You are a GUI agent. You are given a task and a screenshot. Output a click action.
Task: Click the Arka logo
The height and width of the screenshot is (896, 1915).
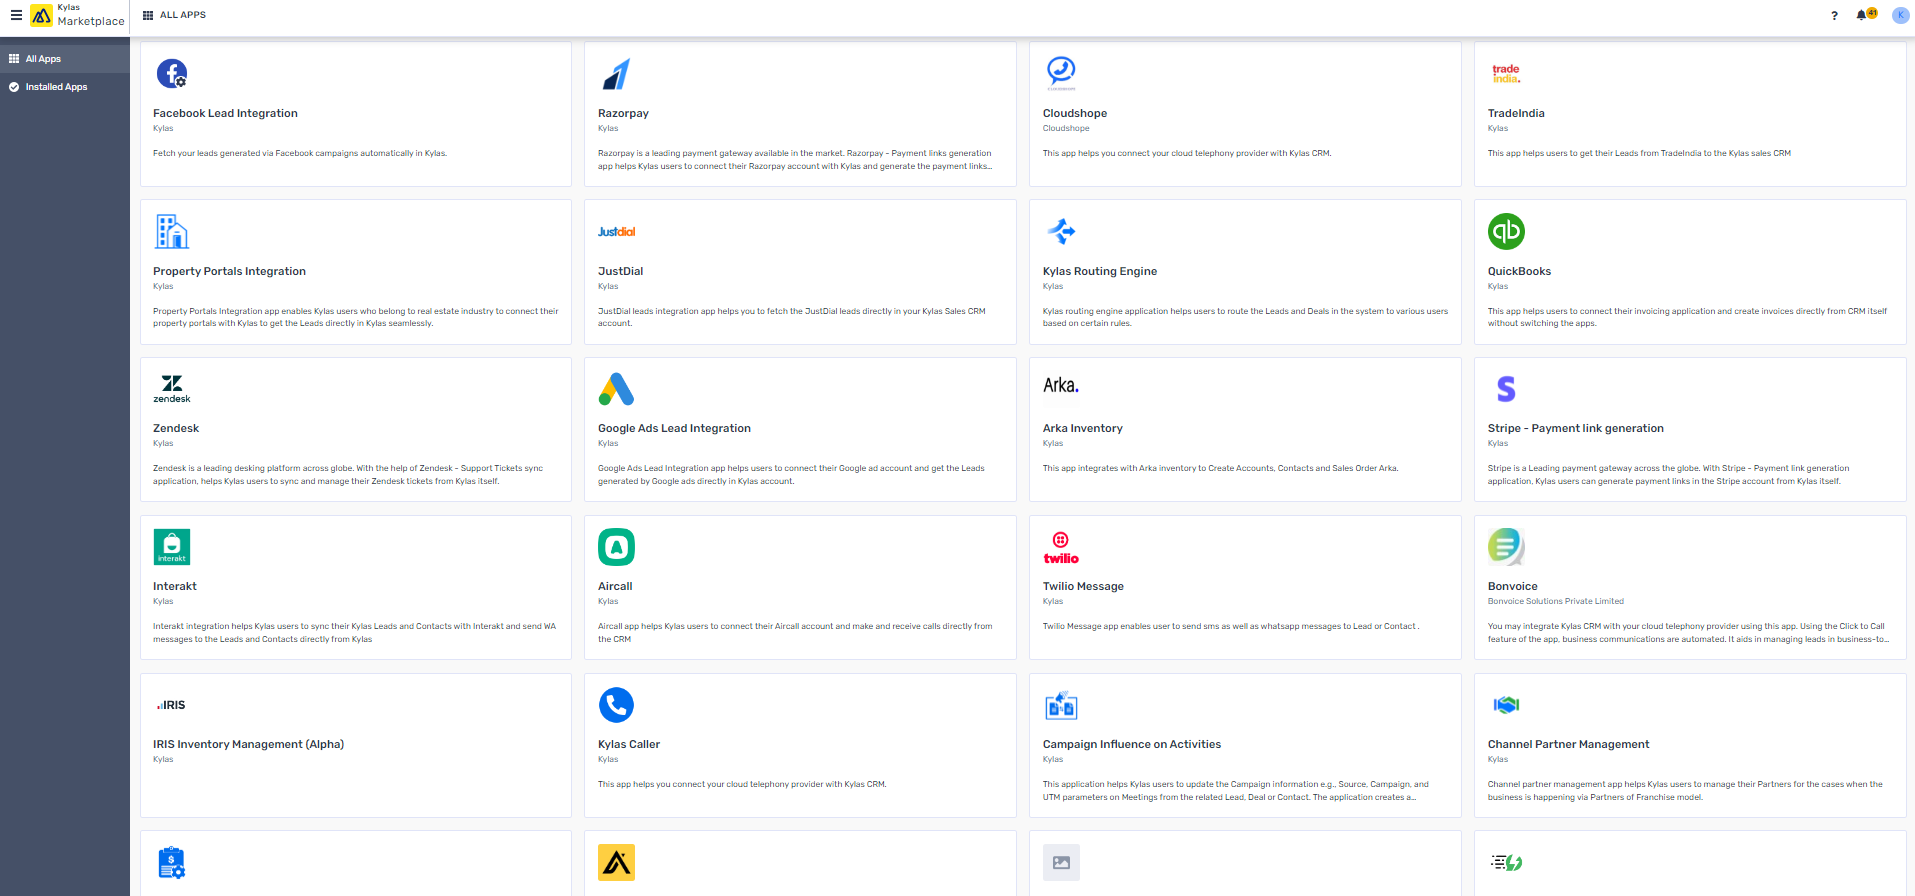tap(1061, 386)
